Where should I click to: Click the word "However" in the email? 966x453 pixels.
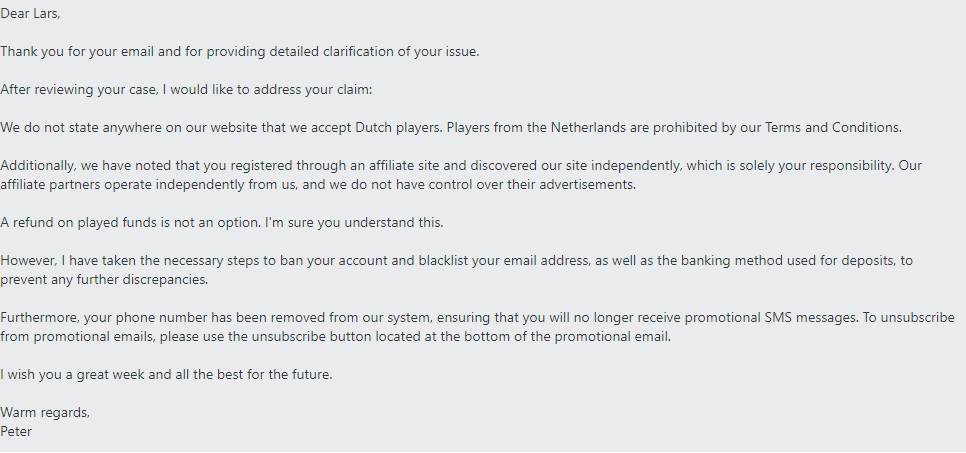point(29,260)
